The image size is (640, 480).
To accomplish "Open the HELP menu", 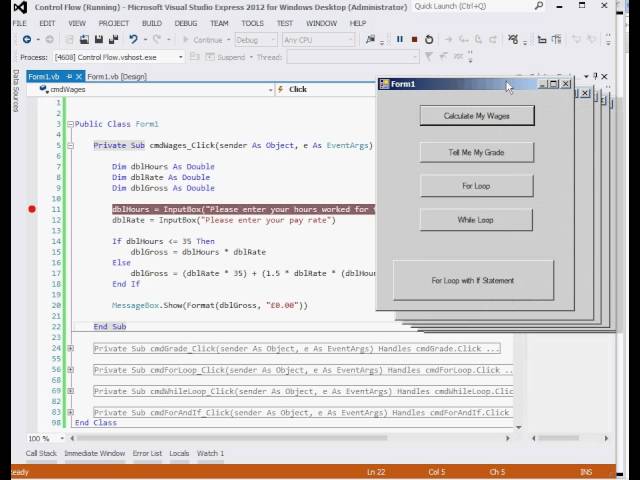I will (x=358, y=23).
